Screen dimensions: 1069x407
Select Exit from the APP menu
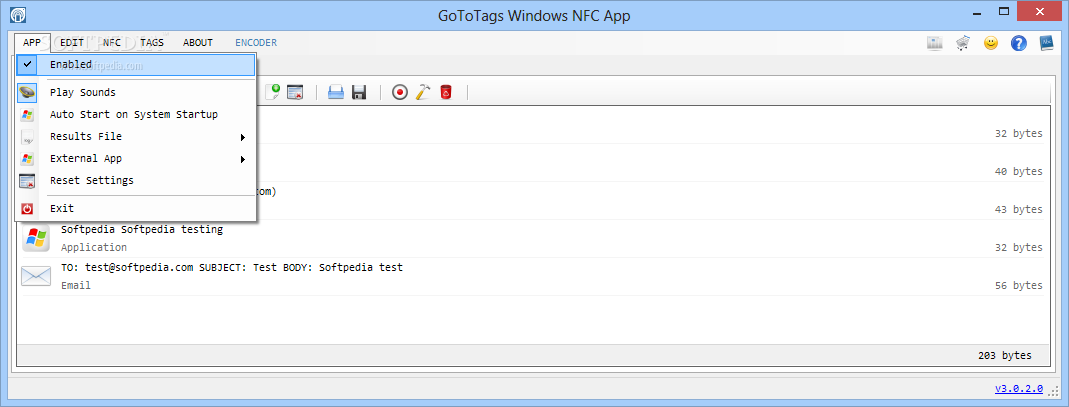(x=135, y=209)
